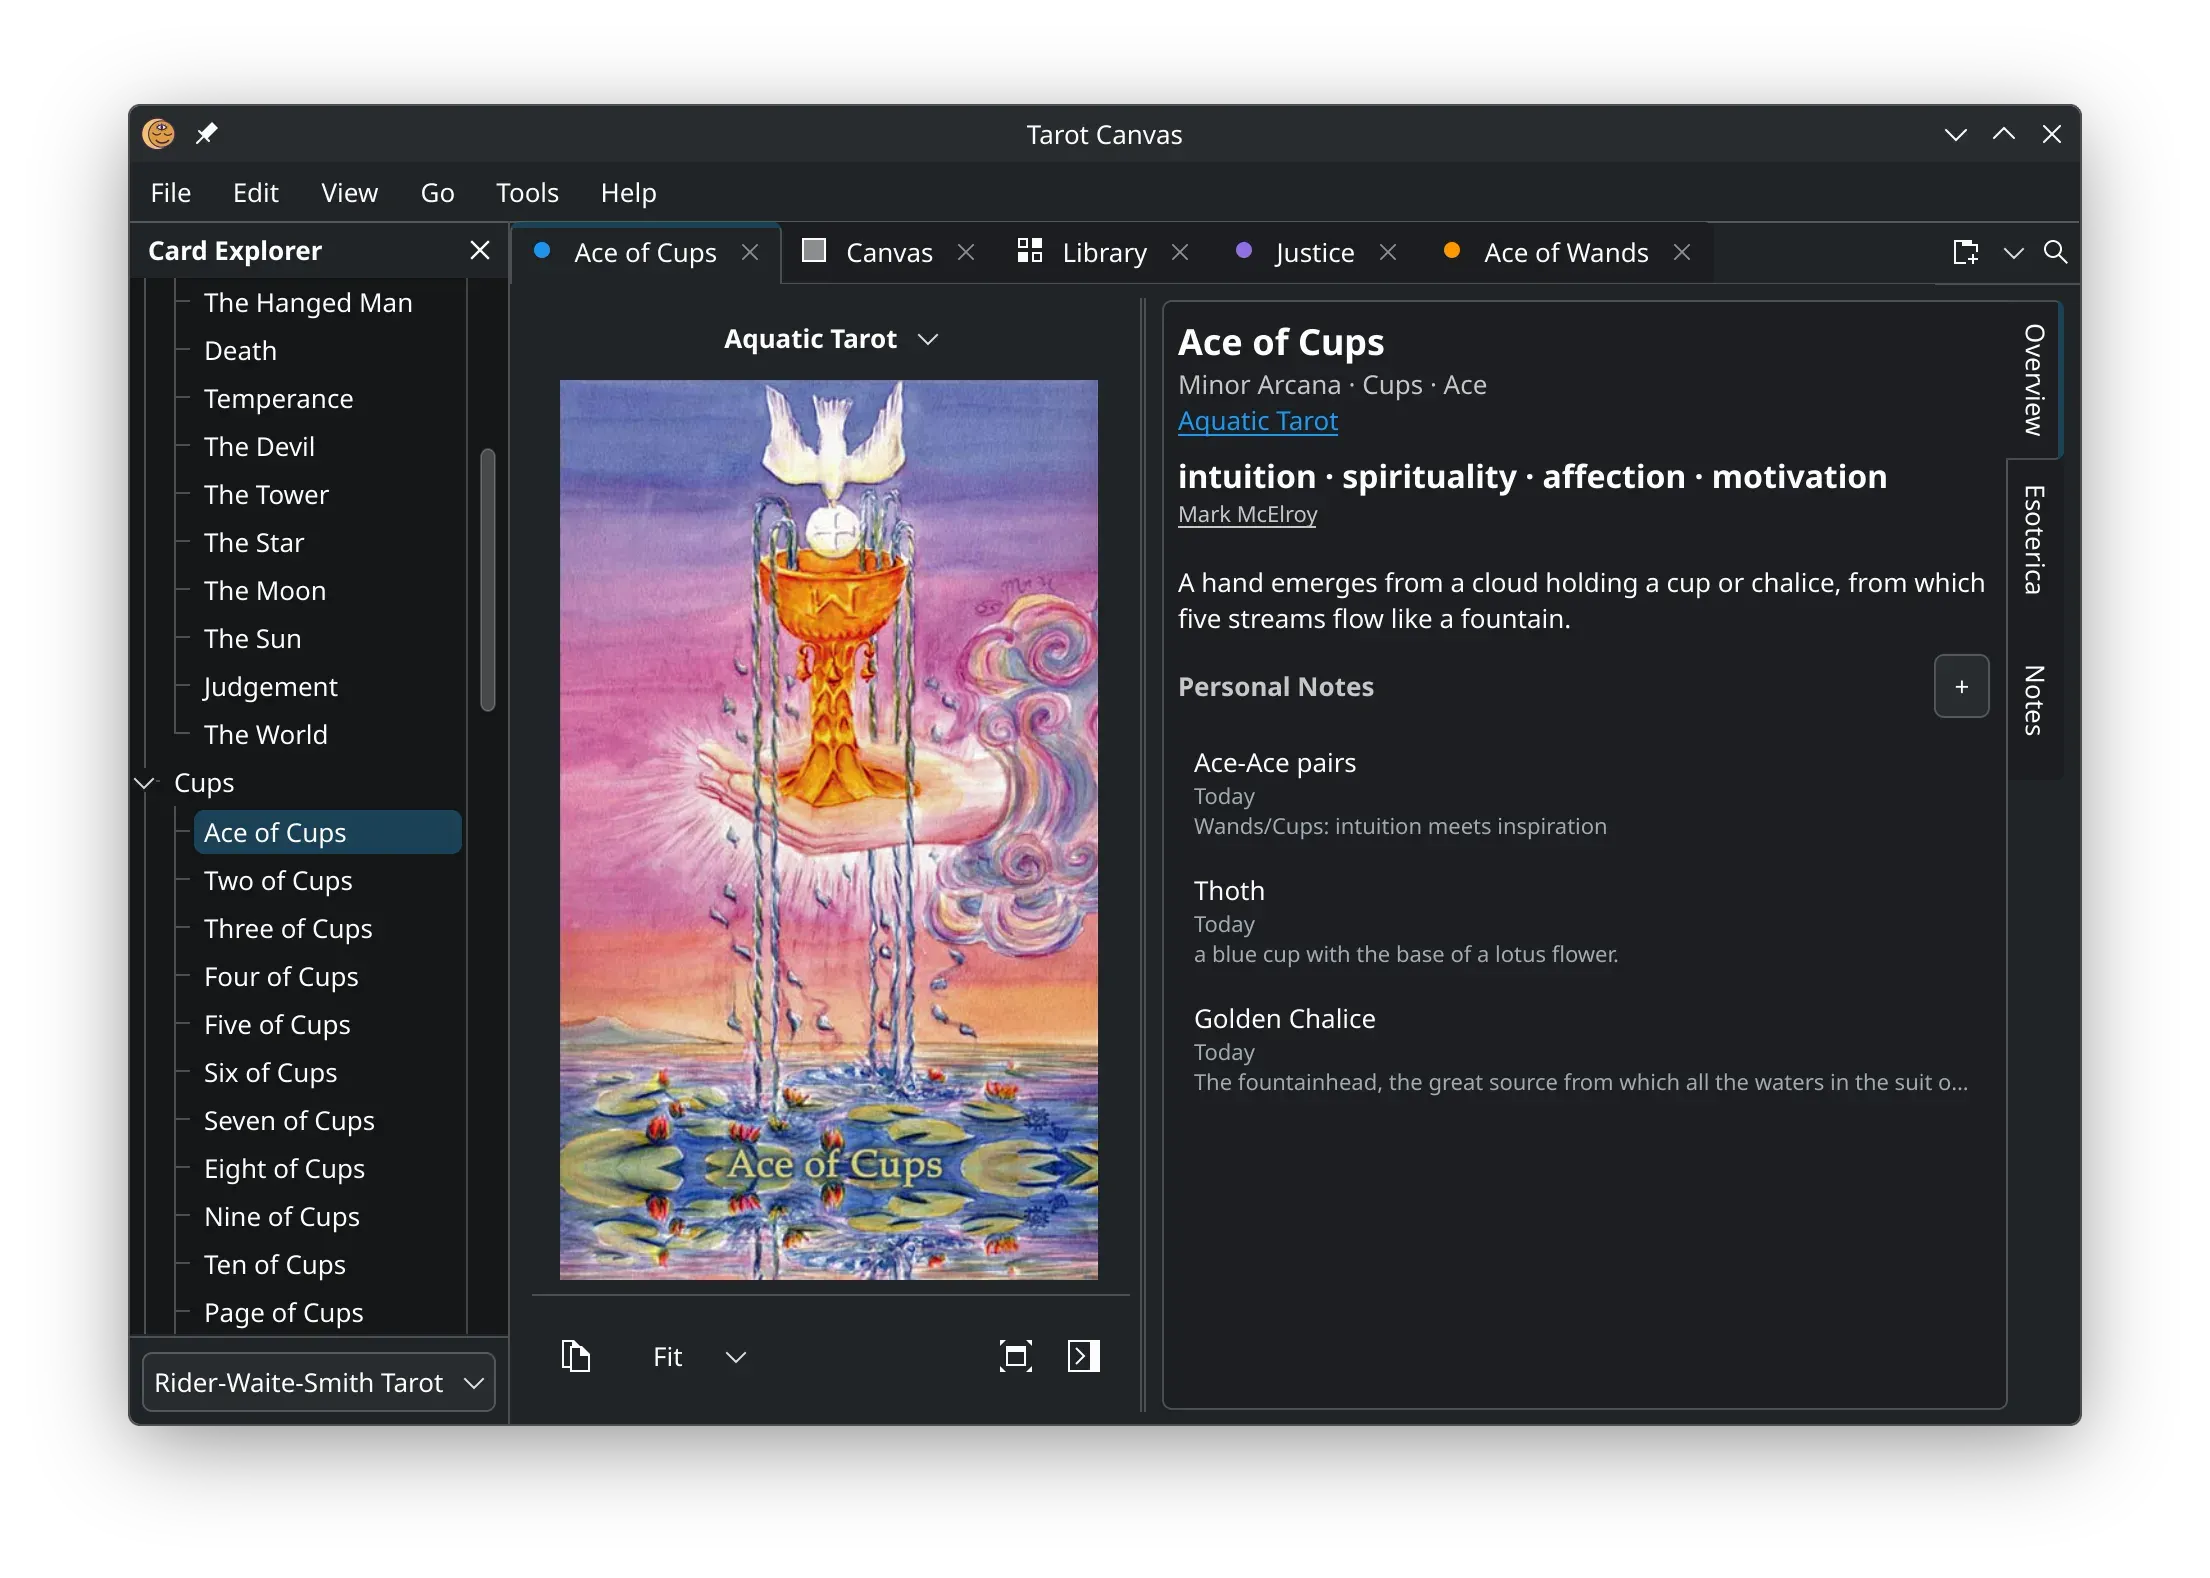The width and height of the screenshot is (2210, 1578).
Task: Select Seven of Cups in tree
Action: 289,1121
